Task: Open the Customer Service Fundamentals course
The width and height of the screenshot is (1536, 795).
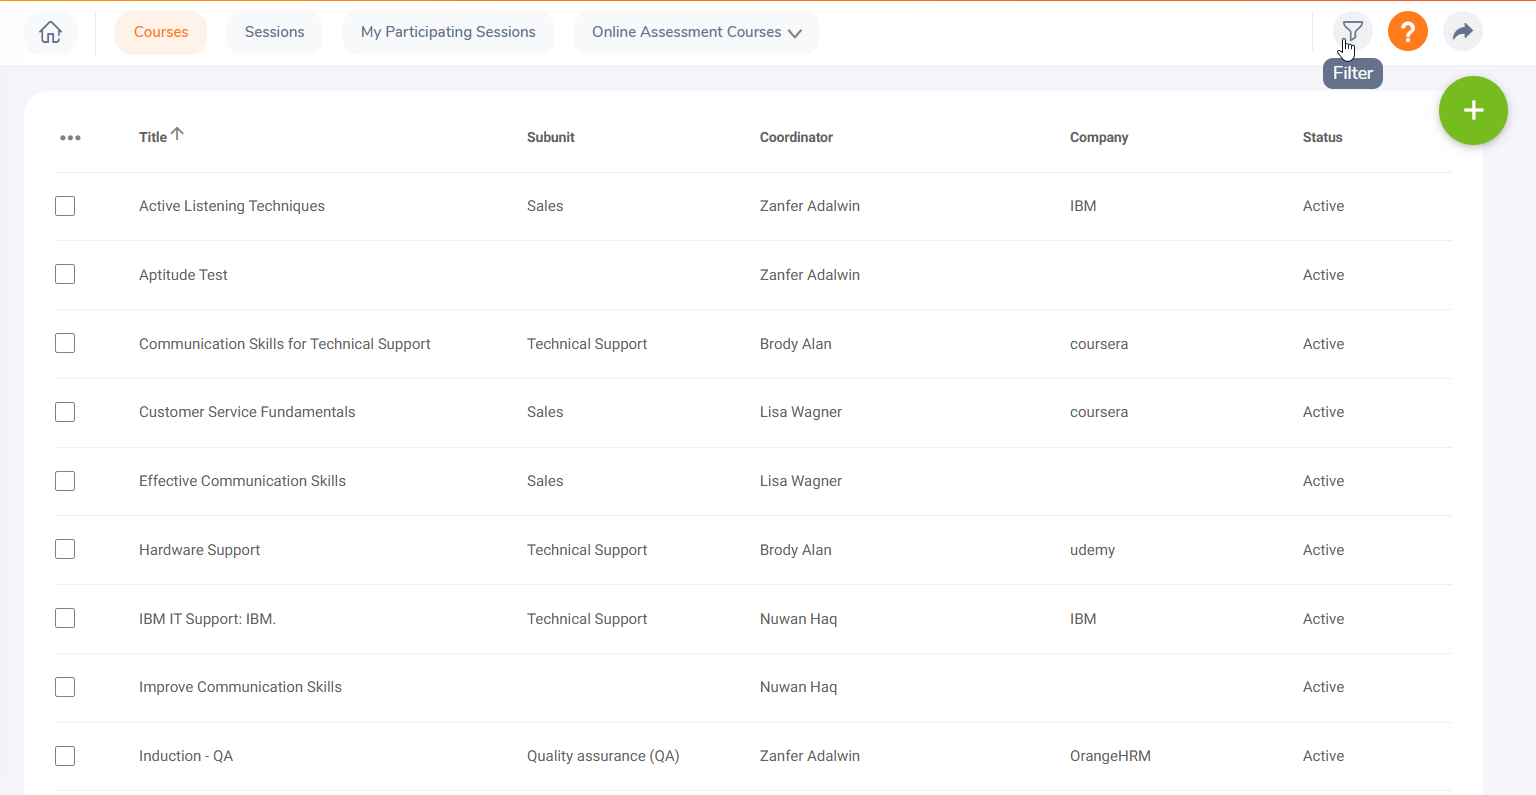Action: [x=246, y=412]
